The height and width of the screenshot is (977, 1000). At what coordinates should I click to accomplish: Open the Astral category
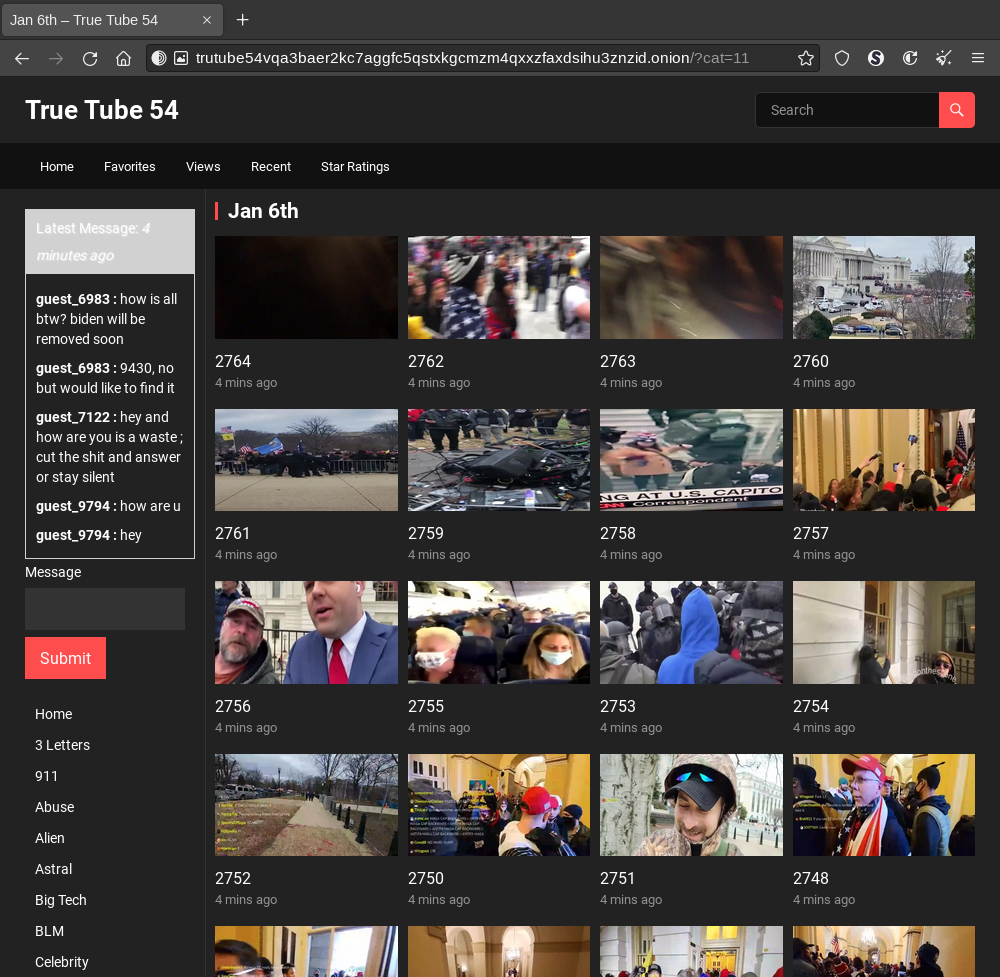54,869
